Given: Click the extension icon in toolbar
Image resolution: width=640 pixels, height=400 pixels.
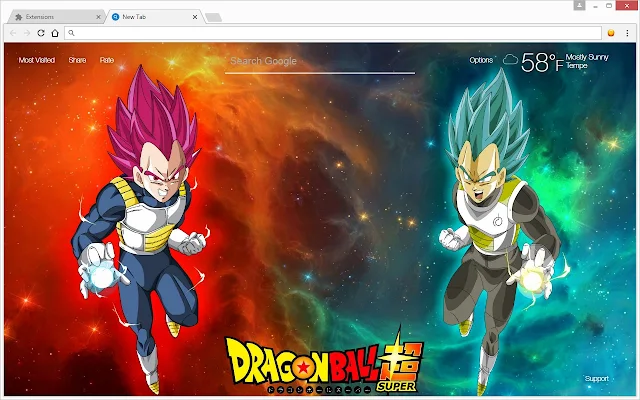Looking at the screenshot, I should click(x=611, y=33).
